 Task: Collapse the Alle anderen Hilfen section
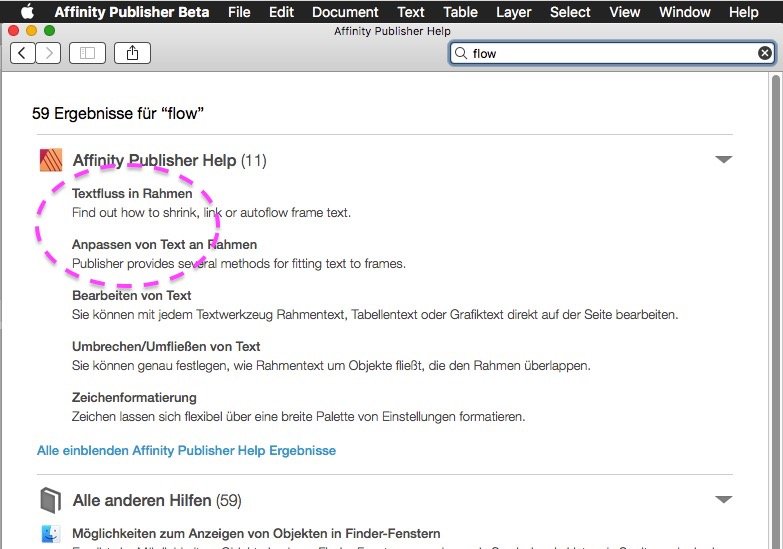[724, 499]
